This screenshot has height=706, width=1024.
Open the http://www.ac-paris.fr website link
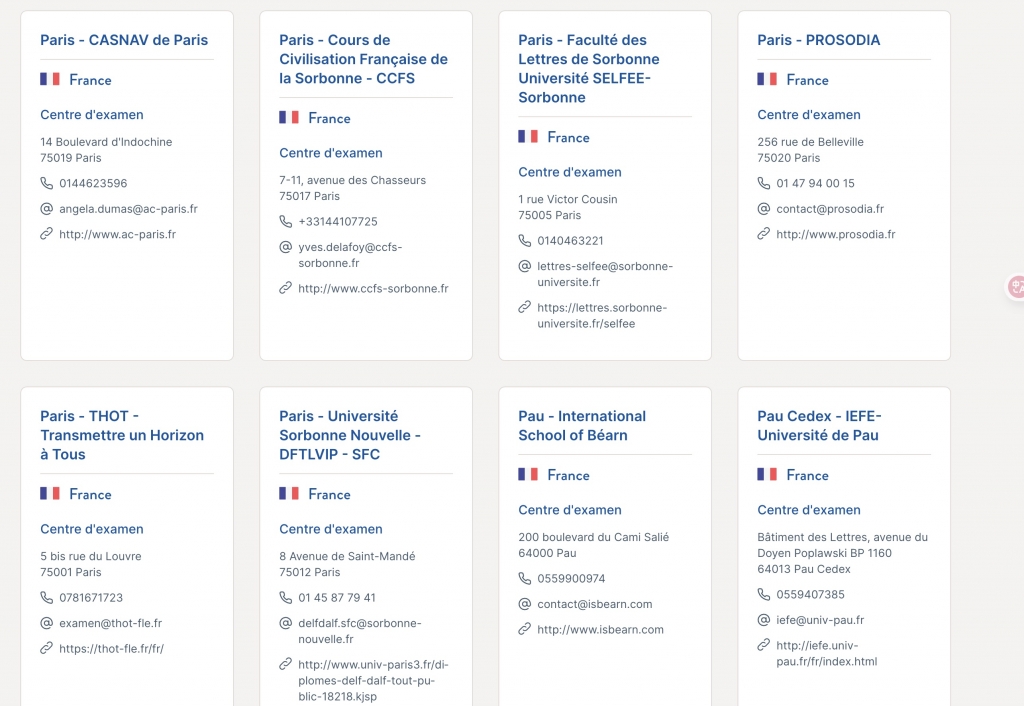point(117,234)
